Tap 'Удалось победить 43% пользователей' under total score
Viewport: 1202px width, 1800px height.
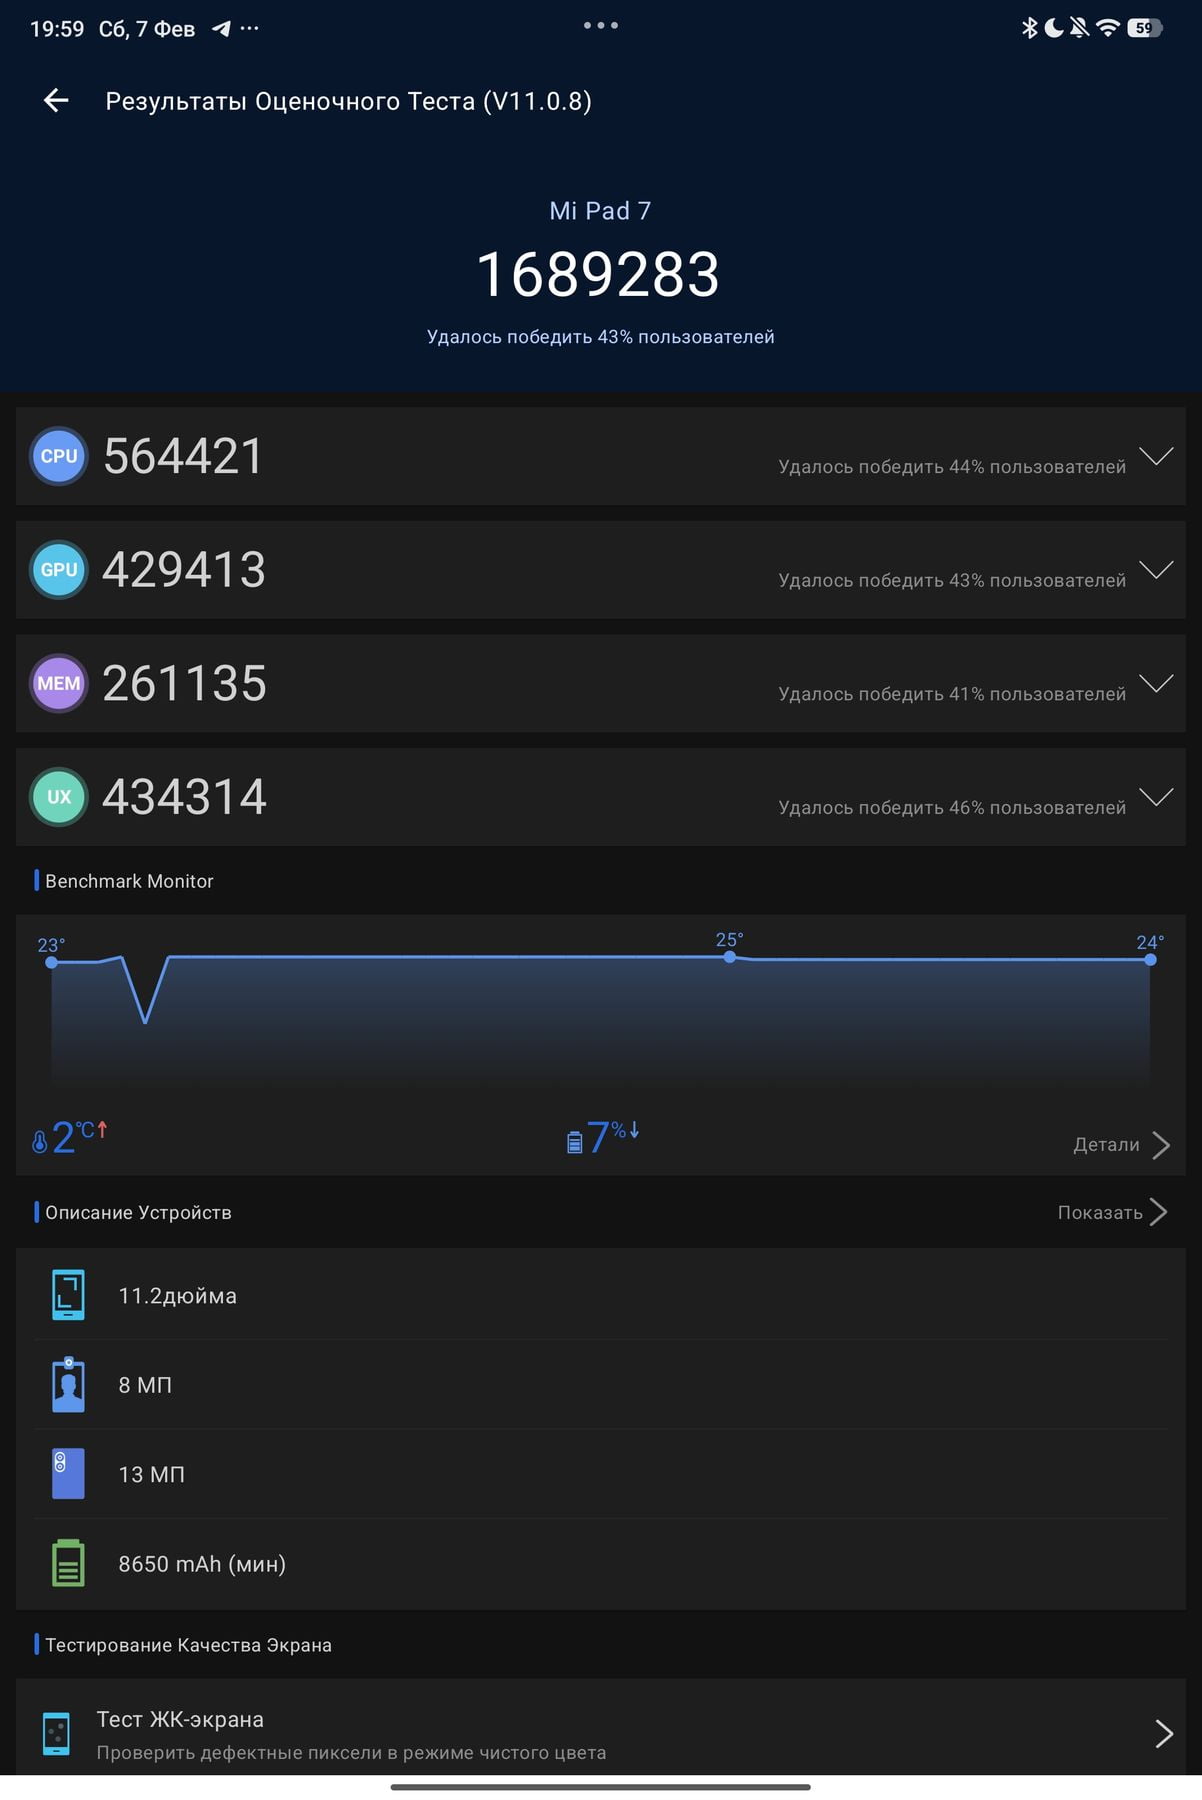click(x=600, y=337)
